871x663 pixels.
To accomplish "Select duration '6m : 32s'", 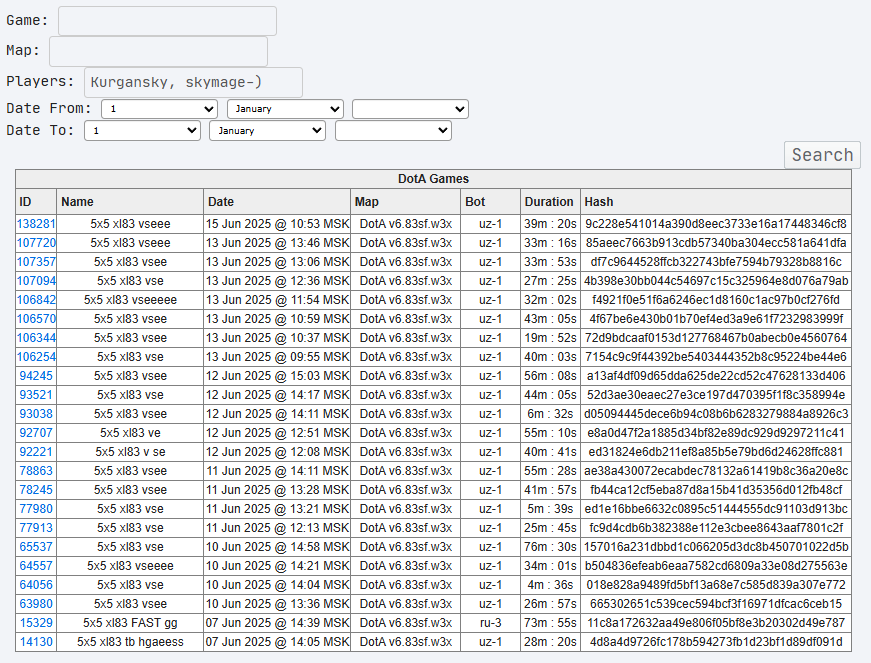I will 550,414.
